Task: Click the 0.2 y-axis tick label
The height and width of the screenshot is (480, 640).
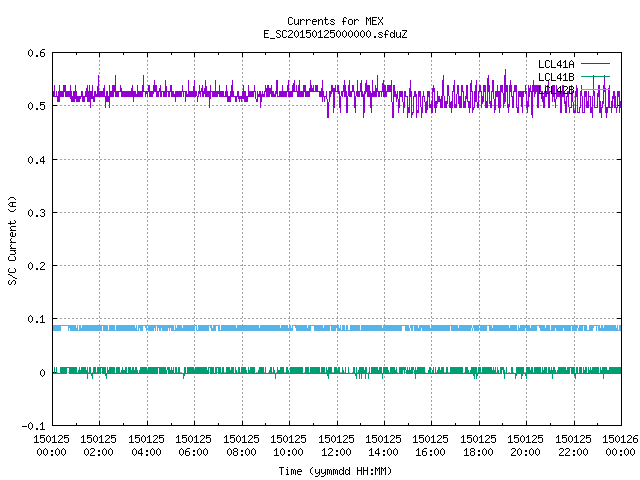Action: tap(36, 266)
